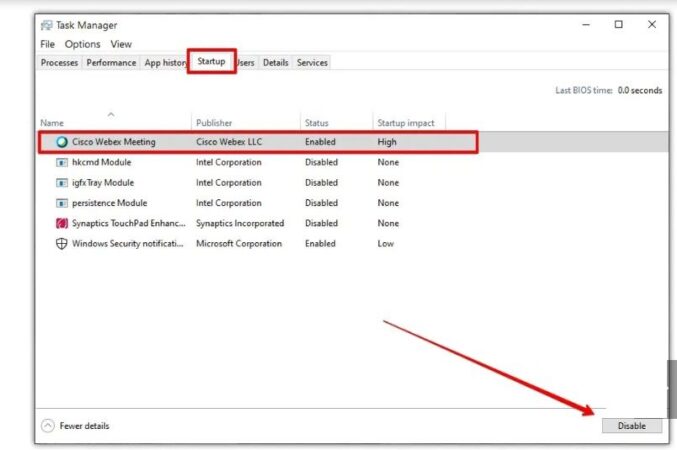677x450 pixels.
Task: Click the High startup impact value
Action: tap(387, 142)
